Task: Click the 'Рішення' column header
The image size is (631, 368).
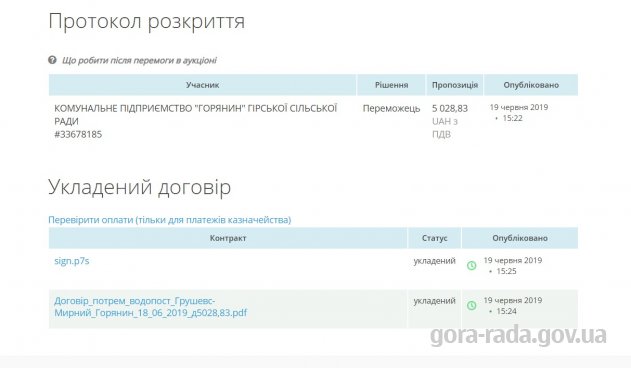Action: pos(392,85)
